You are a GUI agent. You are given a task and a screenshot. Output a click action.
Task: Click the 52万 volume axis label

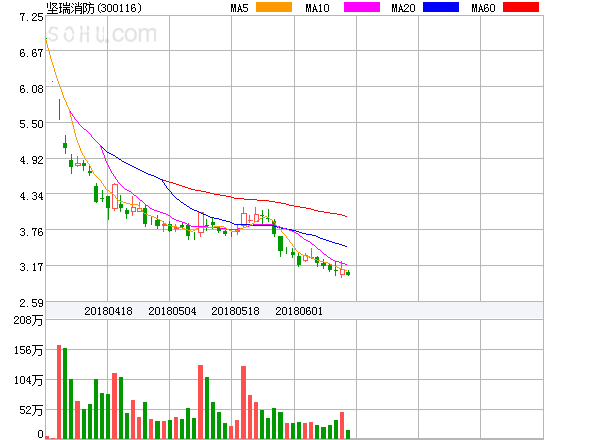[x=31, y=411]
